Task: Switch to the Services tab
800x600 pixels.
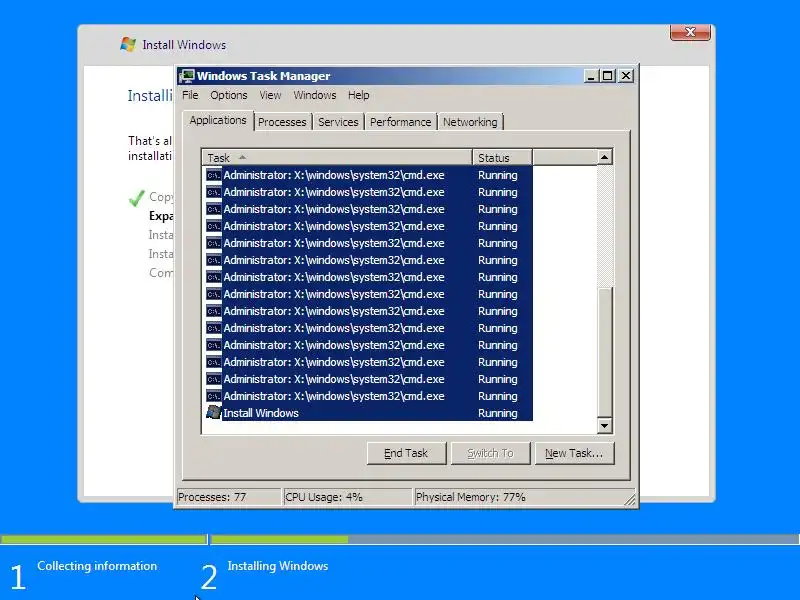Action: [338, 122]
